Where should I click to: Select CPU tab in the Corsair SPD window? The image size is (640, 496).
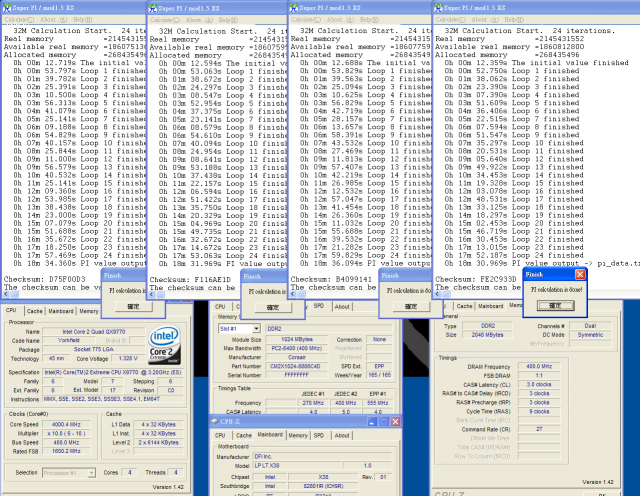[220, 307]
